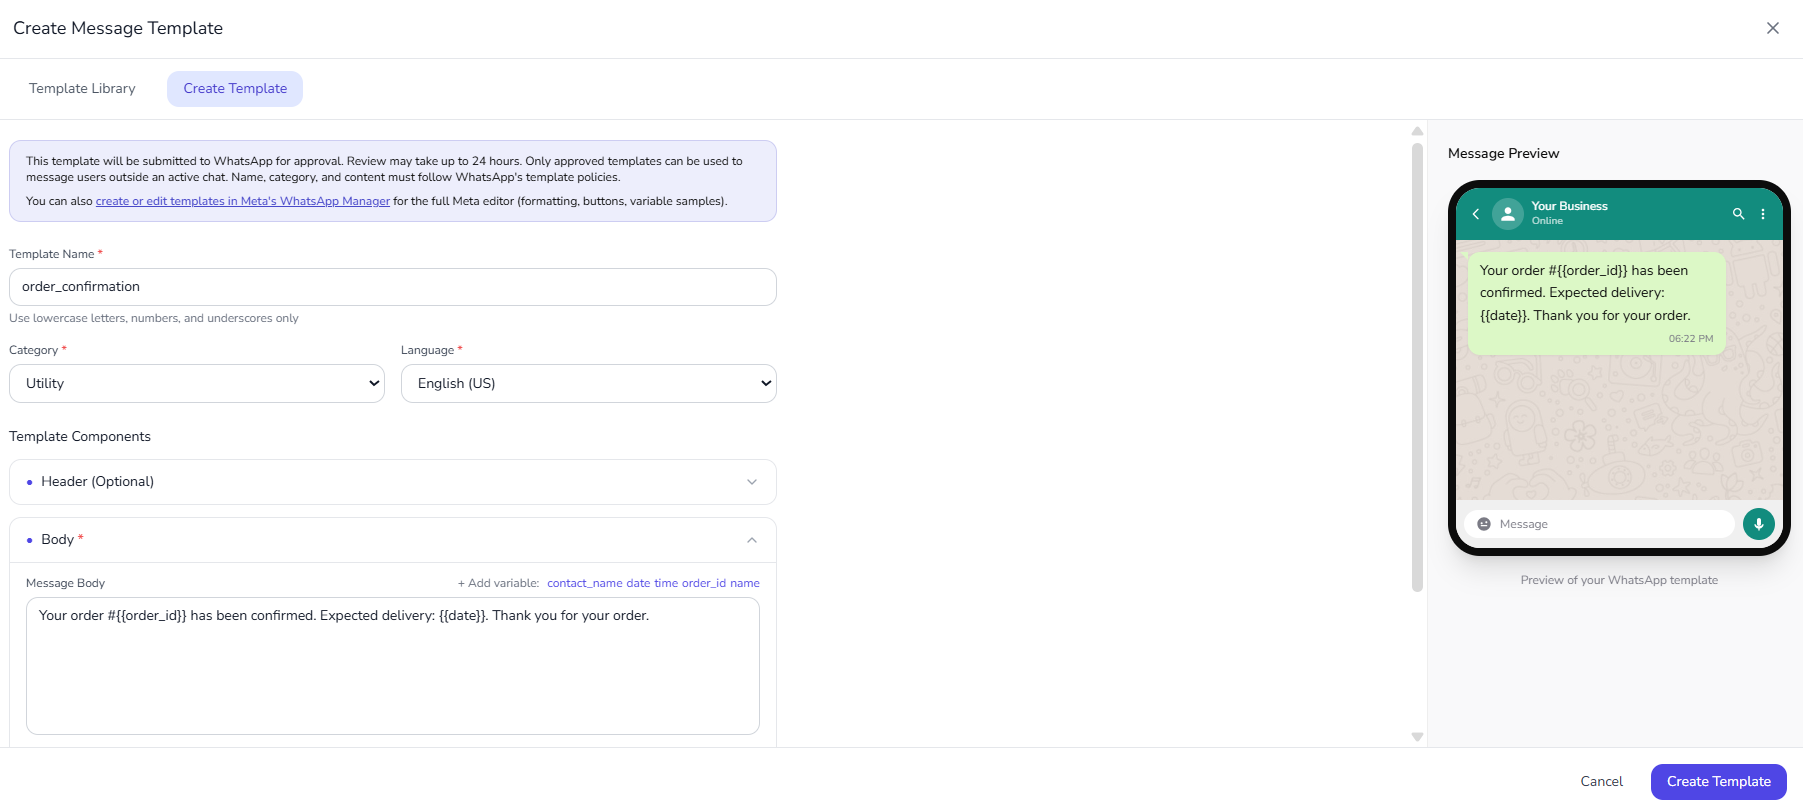Collapse the Body section
The width and height of the screenshot is (1803, 812).
[752, 540]
